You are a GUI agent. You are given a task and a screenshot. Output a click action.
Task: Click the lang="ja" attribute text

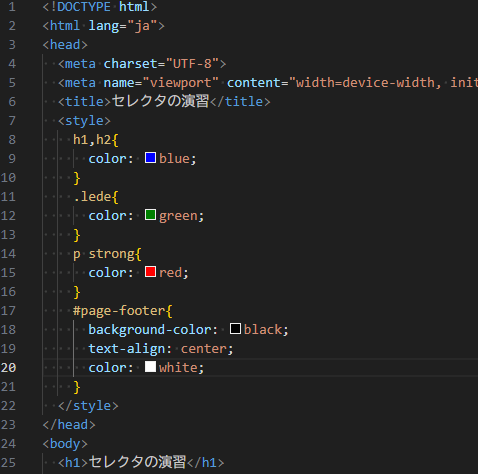coord(123,26)
